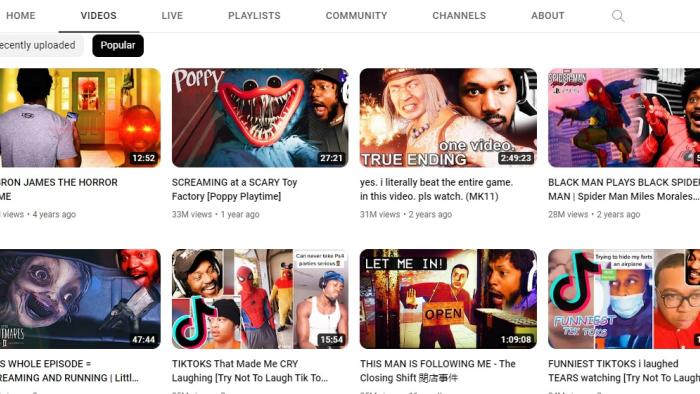Screen dimensions: 700x394
Task: Open the channel search magnifier icon
Action: point(618,16)
